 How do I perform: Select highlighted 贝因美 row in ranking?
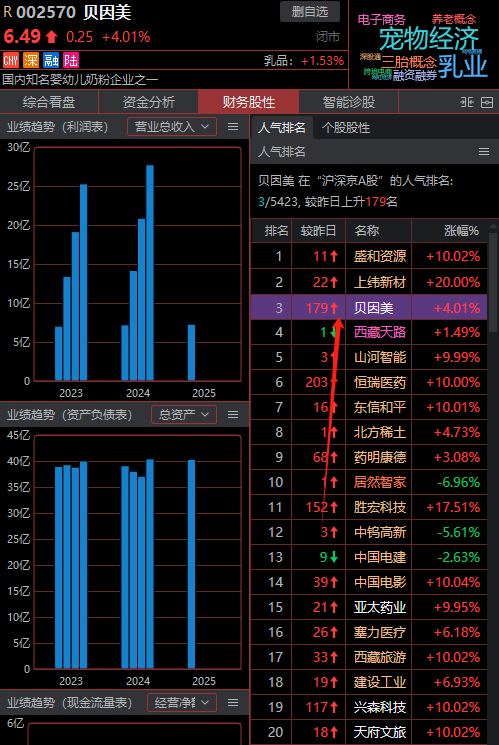pyautogui.click(x=369, y=307)
